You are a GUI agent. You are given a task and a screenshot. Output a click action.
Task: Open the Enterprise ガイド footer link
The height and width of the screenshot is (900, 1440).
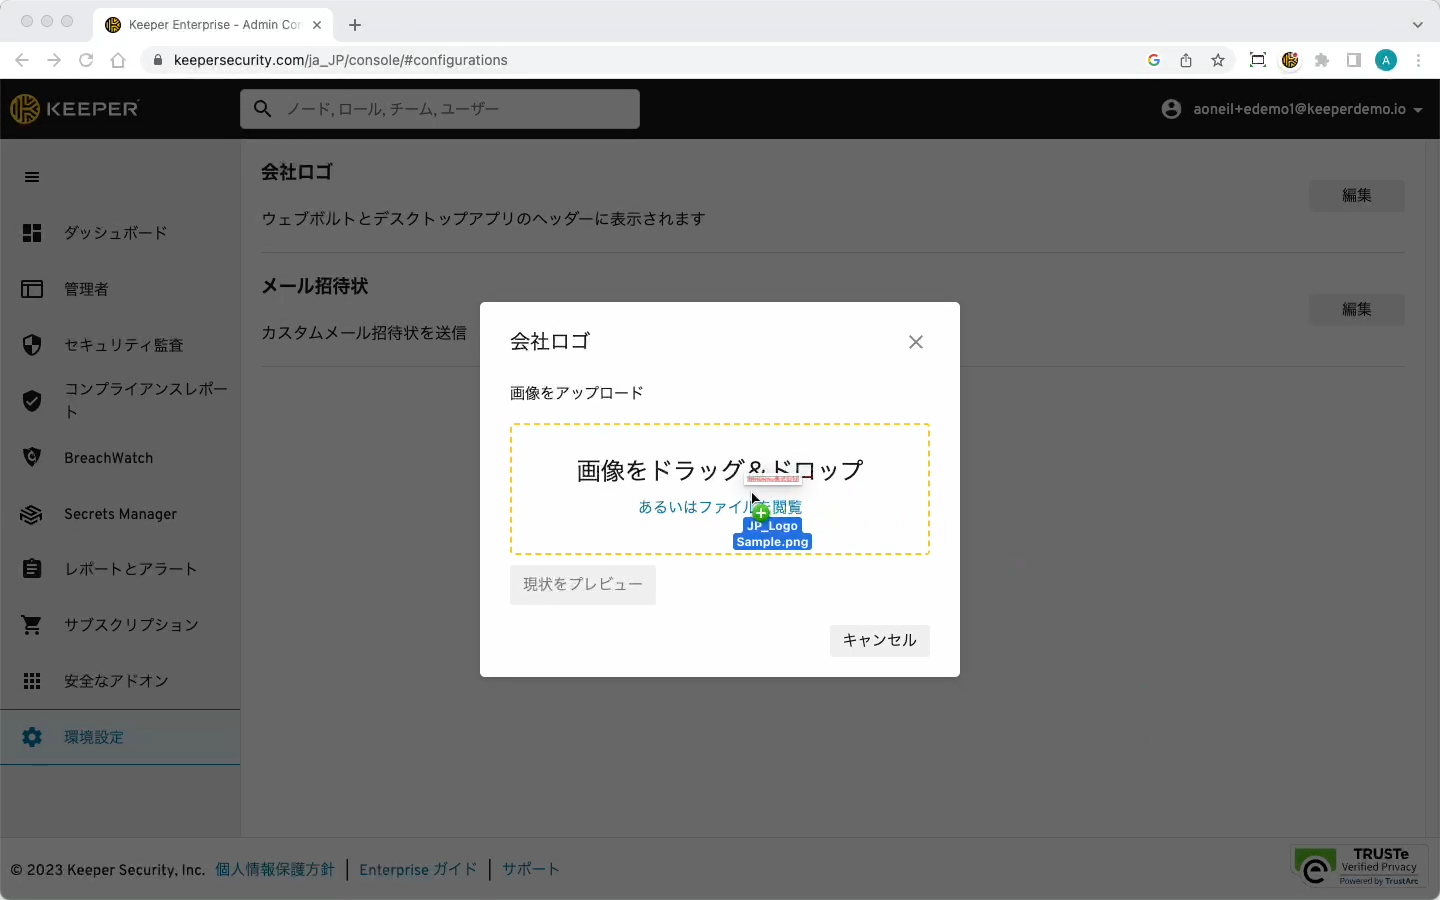[x=418, y=870]
